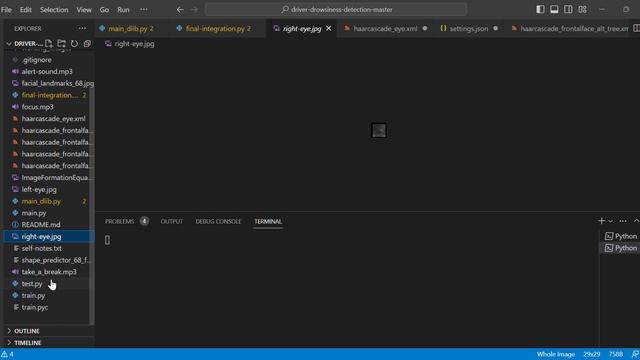Screen dimensions: 640x360
Task: Open haarcascade_eye.xml in Explorer
Action: (53, 119)
